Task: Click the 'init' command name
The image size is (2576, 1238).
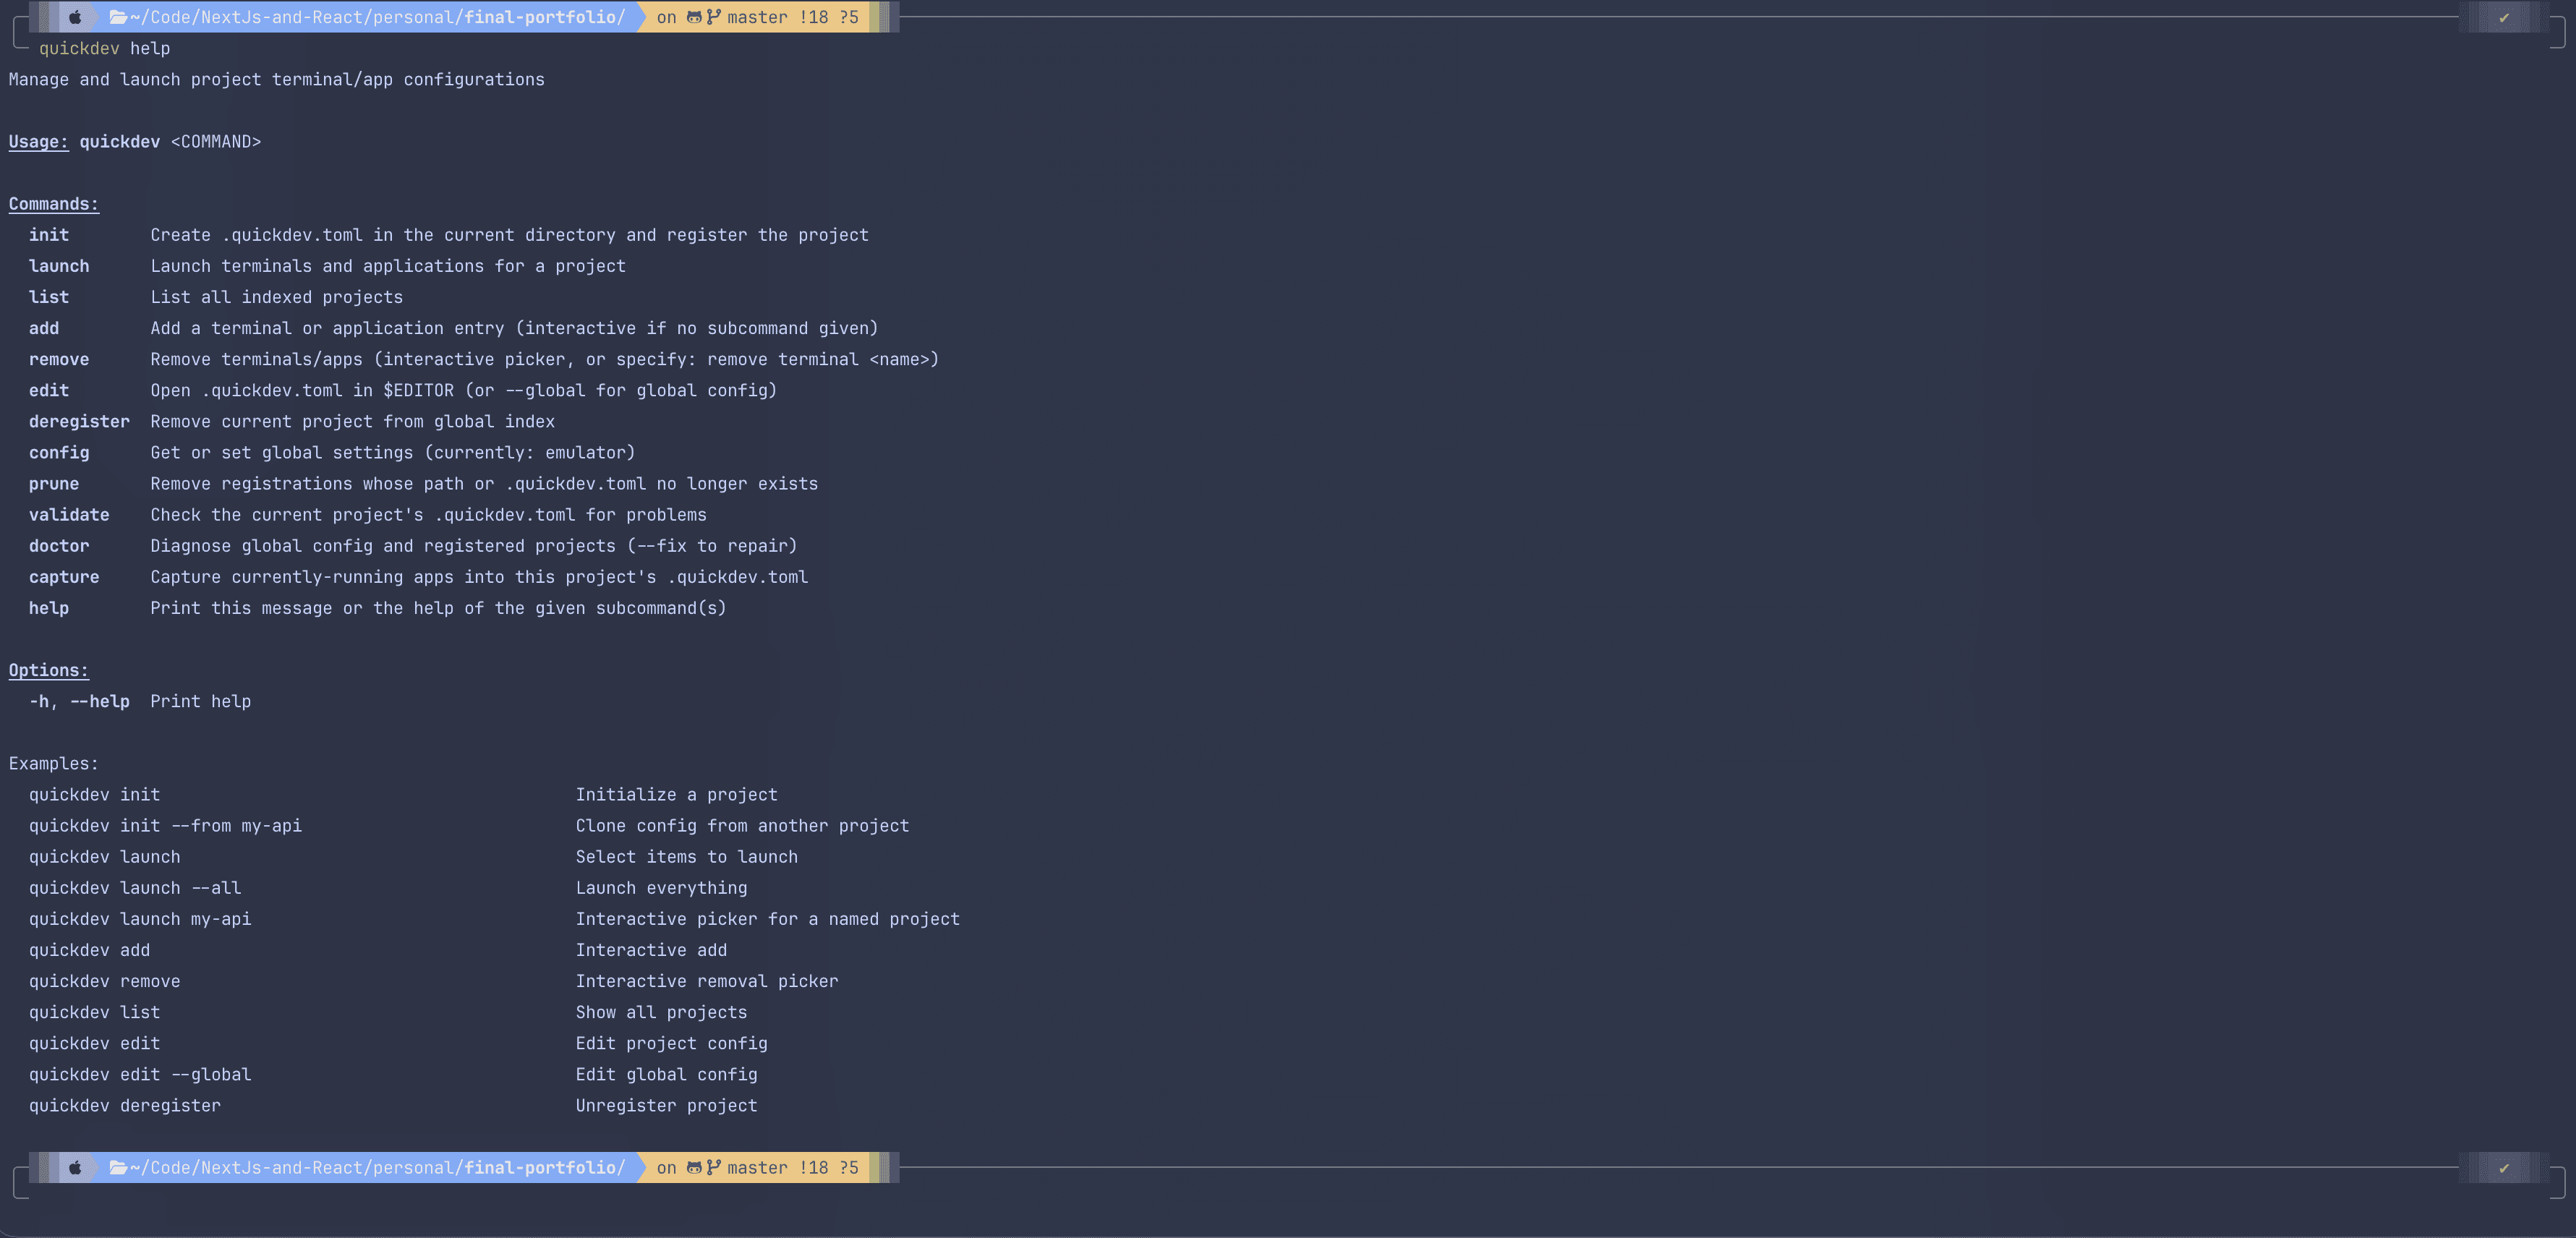Action: tap(49, 235)
